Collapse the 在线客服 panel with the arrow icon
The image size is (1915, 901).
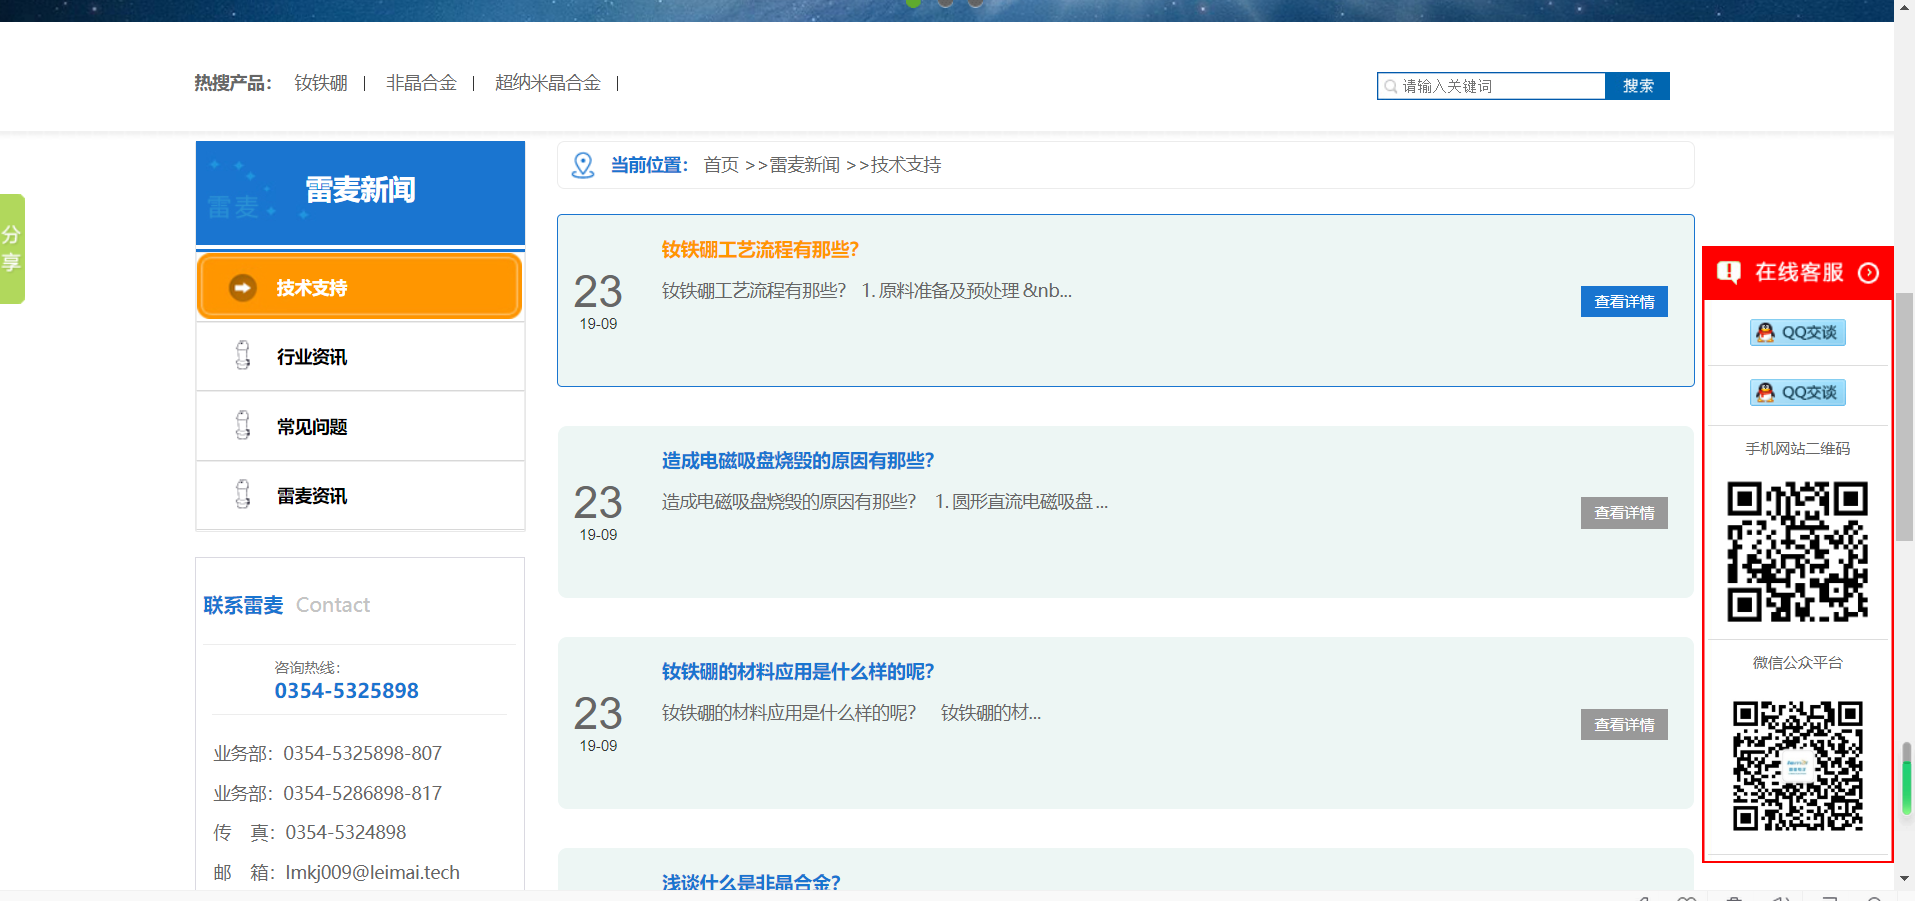tap(1868, 273)
